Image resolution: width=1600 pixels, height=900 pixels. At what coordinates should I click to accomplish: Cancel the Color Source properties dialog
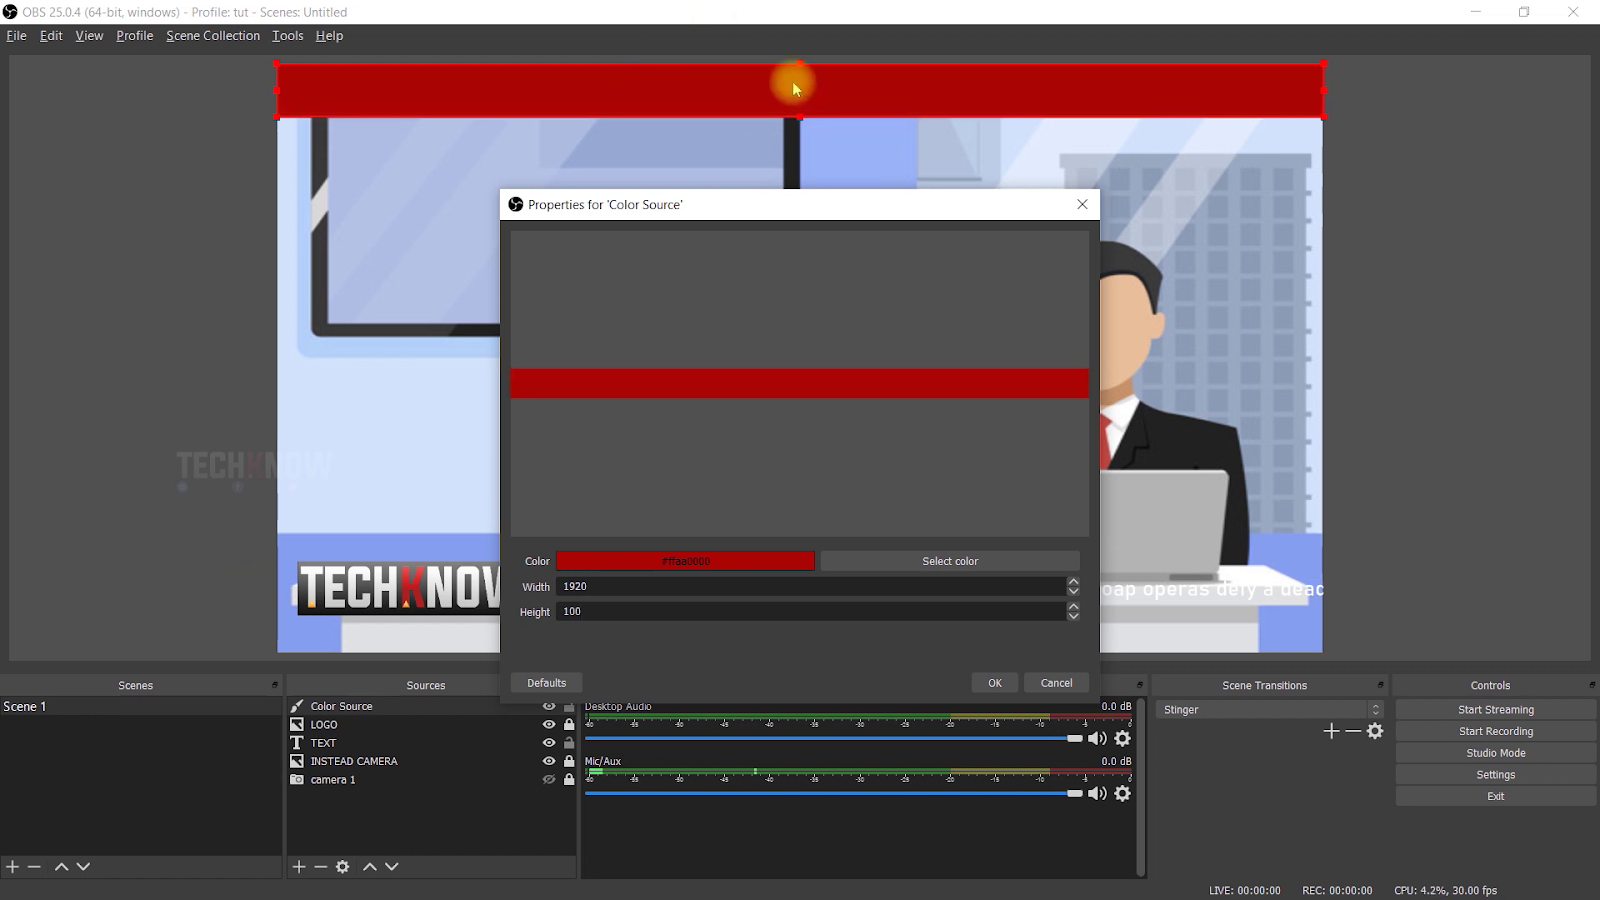(x=1056, y=683)
